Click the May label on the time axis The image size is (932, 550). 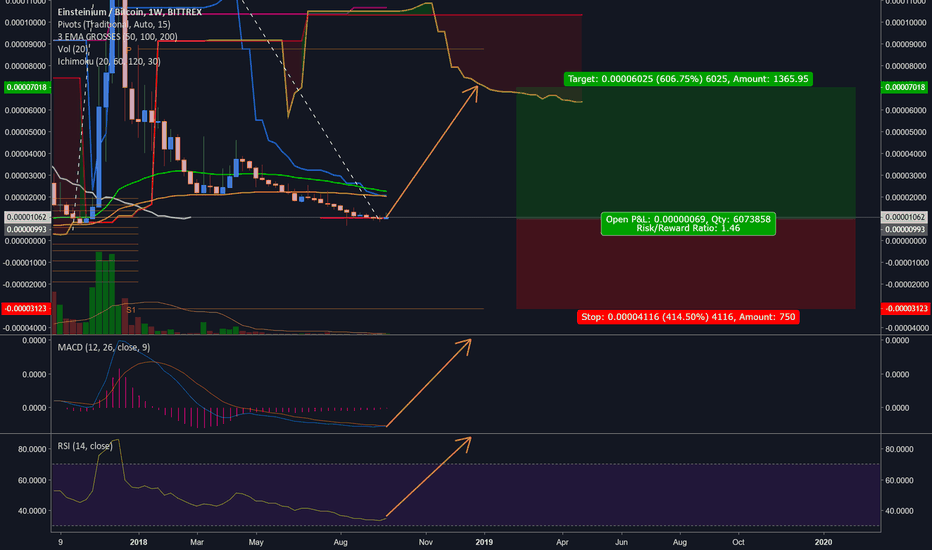256,542
